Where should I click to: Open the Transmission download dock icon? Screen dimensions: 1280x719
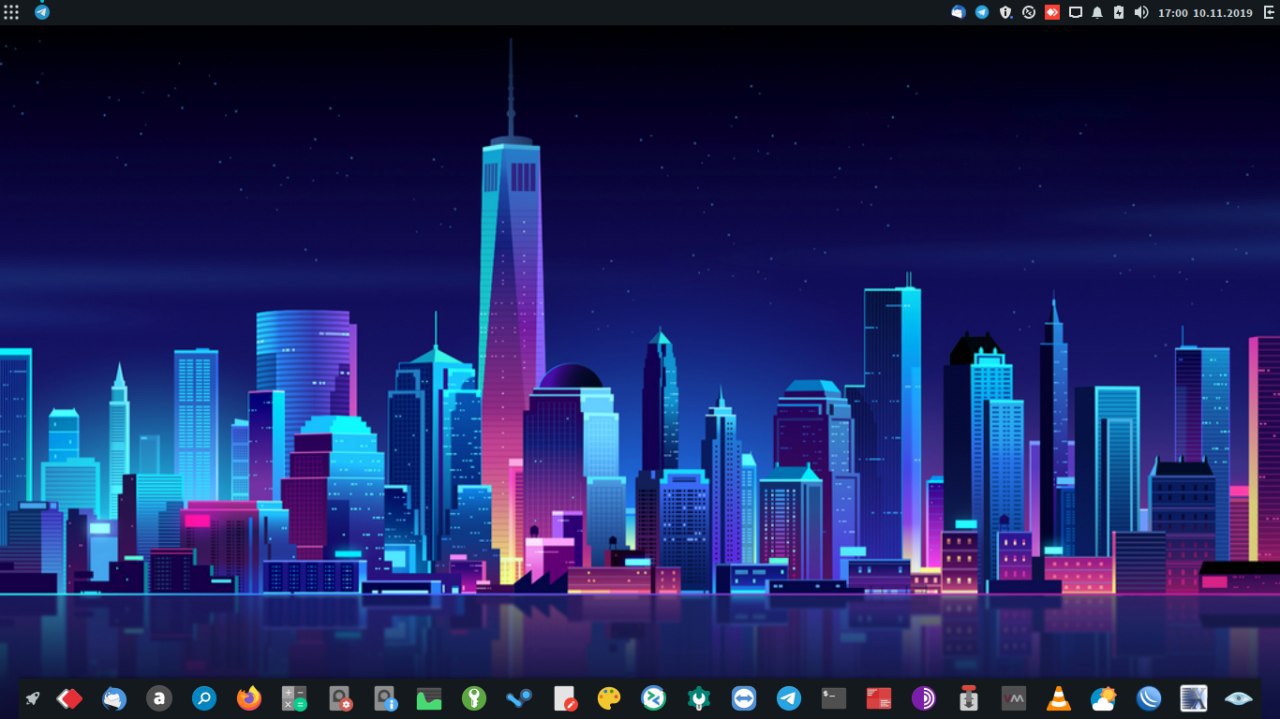968,698
